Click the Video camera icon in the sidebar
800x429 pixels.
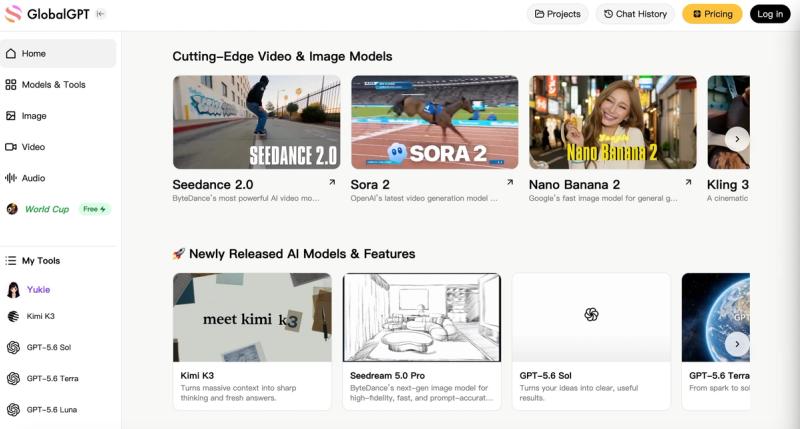pos(11,147)
